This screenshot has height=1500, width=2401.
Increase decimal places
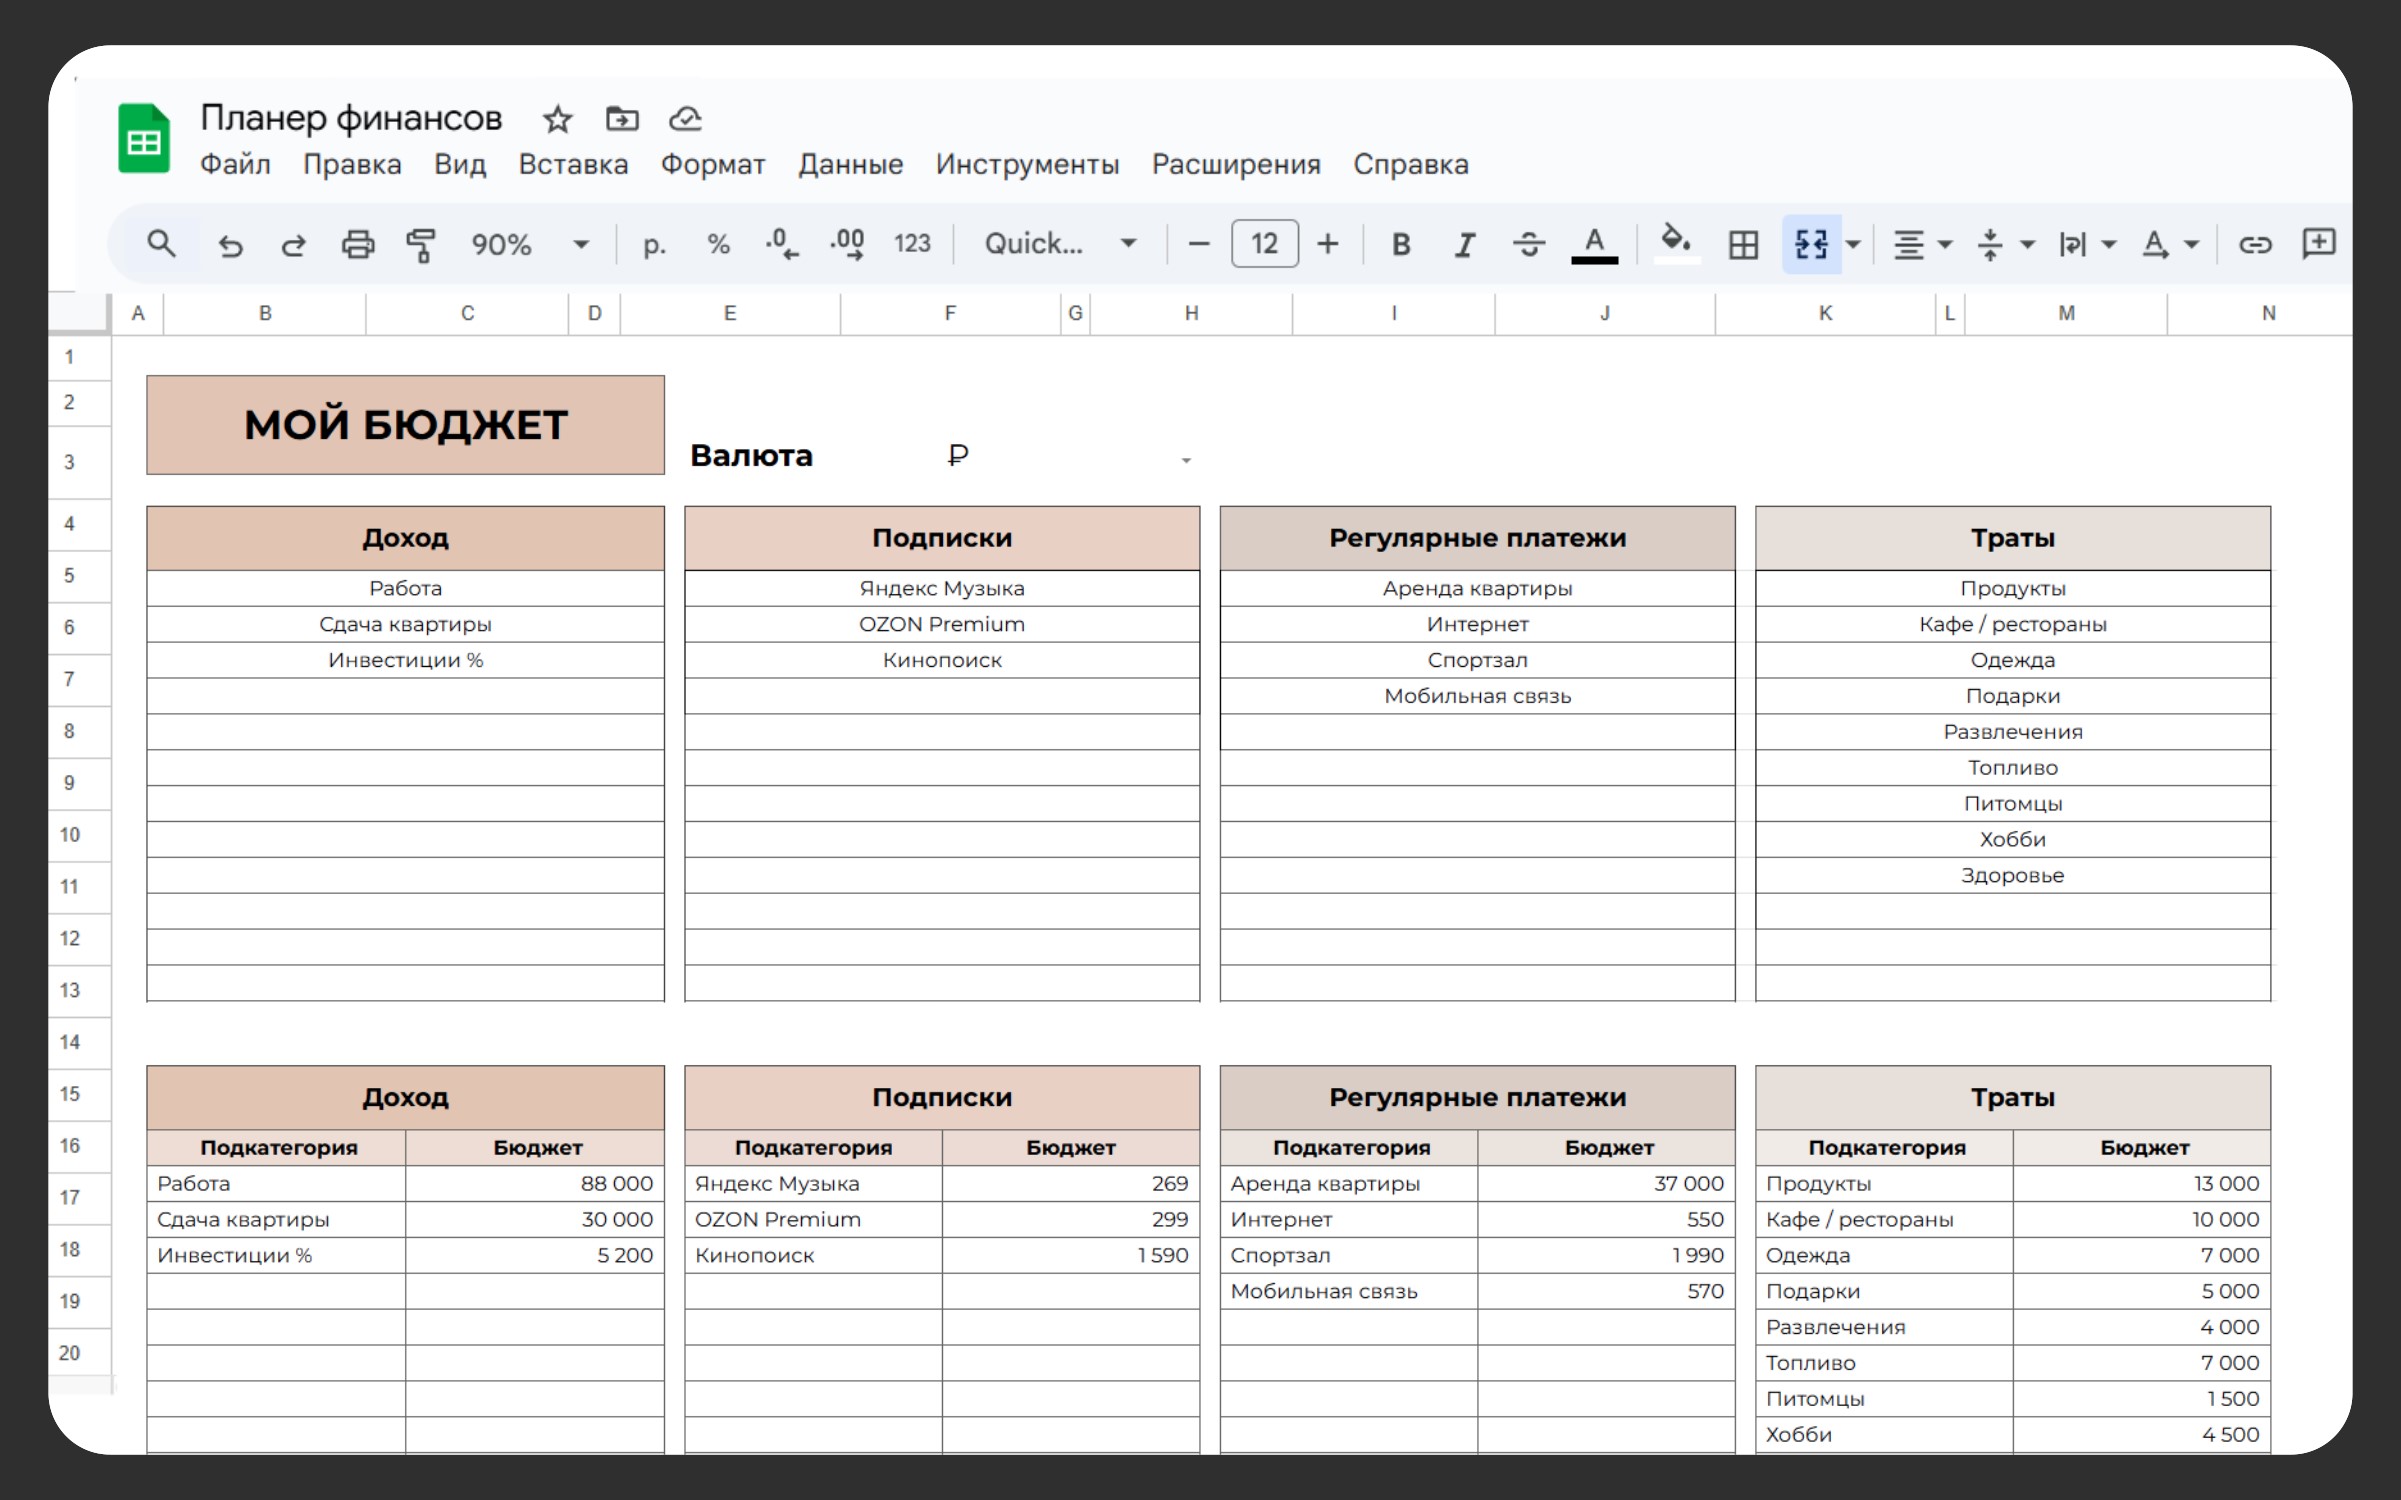847,244
